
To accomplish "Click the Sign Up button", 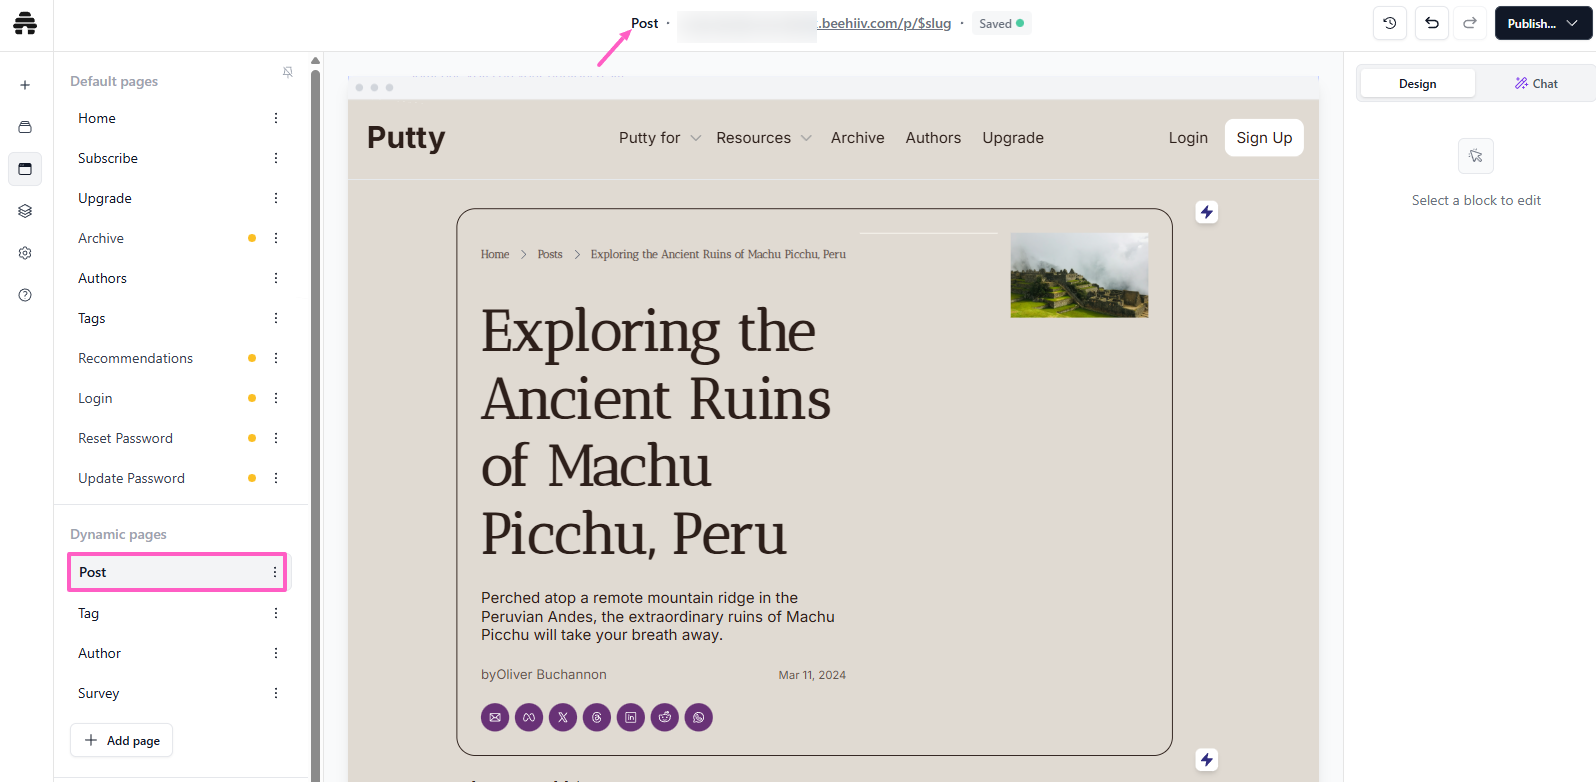I will click(x=1264, y=138).
